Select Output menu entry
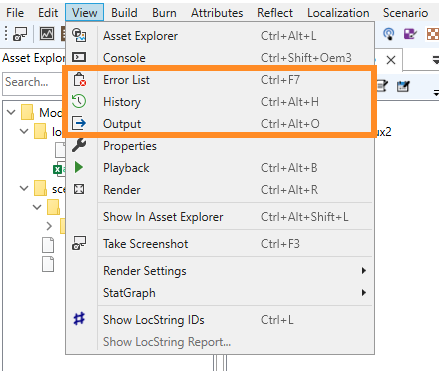Image resolution: width=439 pixels, height=371 pixels. tap(220, 124)
